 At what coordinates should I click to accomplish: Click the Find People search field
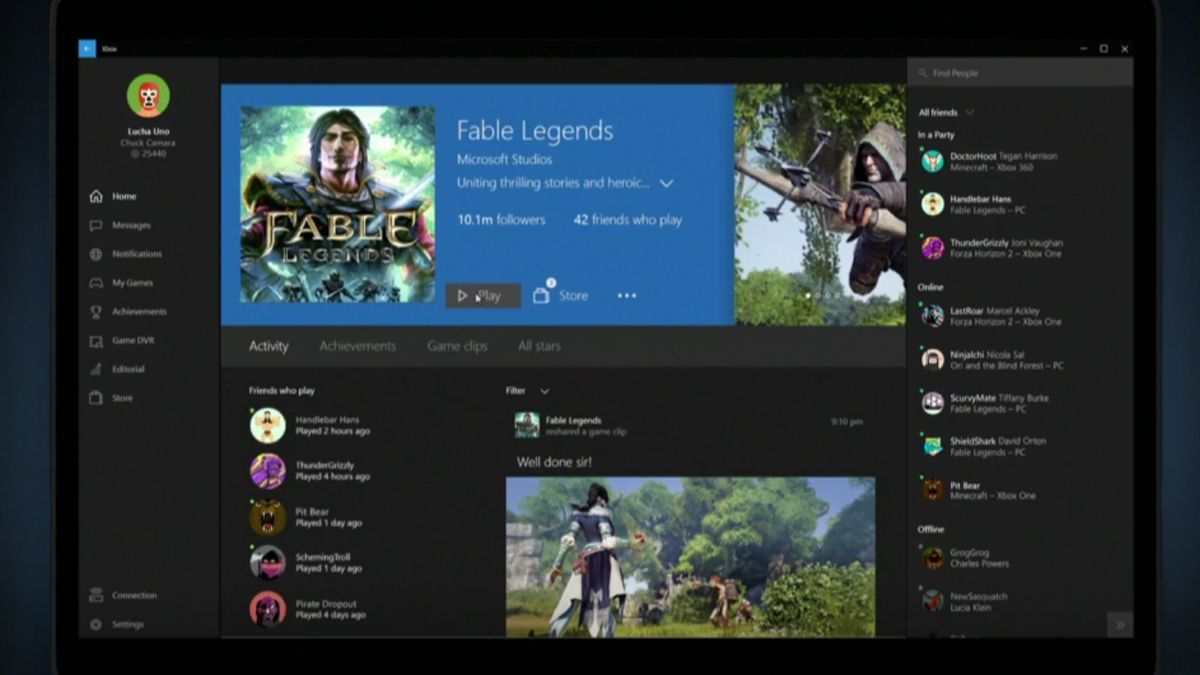tap(1020, 73)
